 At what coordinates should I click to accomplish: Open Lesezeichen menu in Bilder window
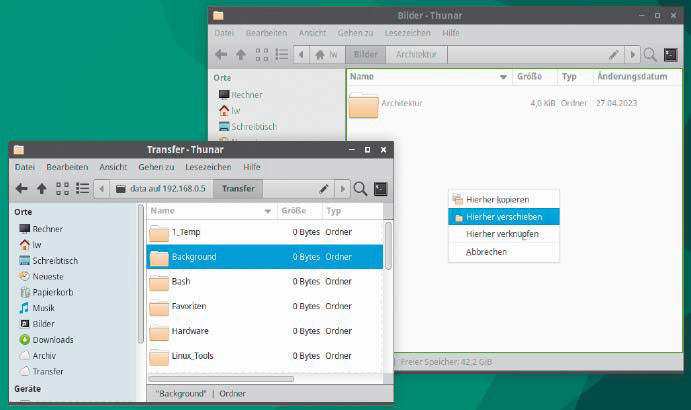[407, 33]
